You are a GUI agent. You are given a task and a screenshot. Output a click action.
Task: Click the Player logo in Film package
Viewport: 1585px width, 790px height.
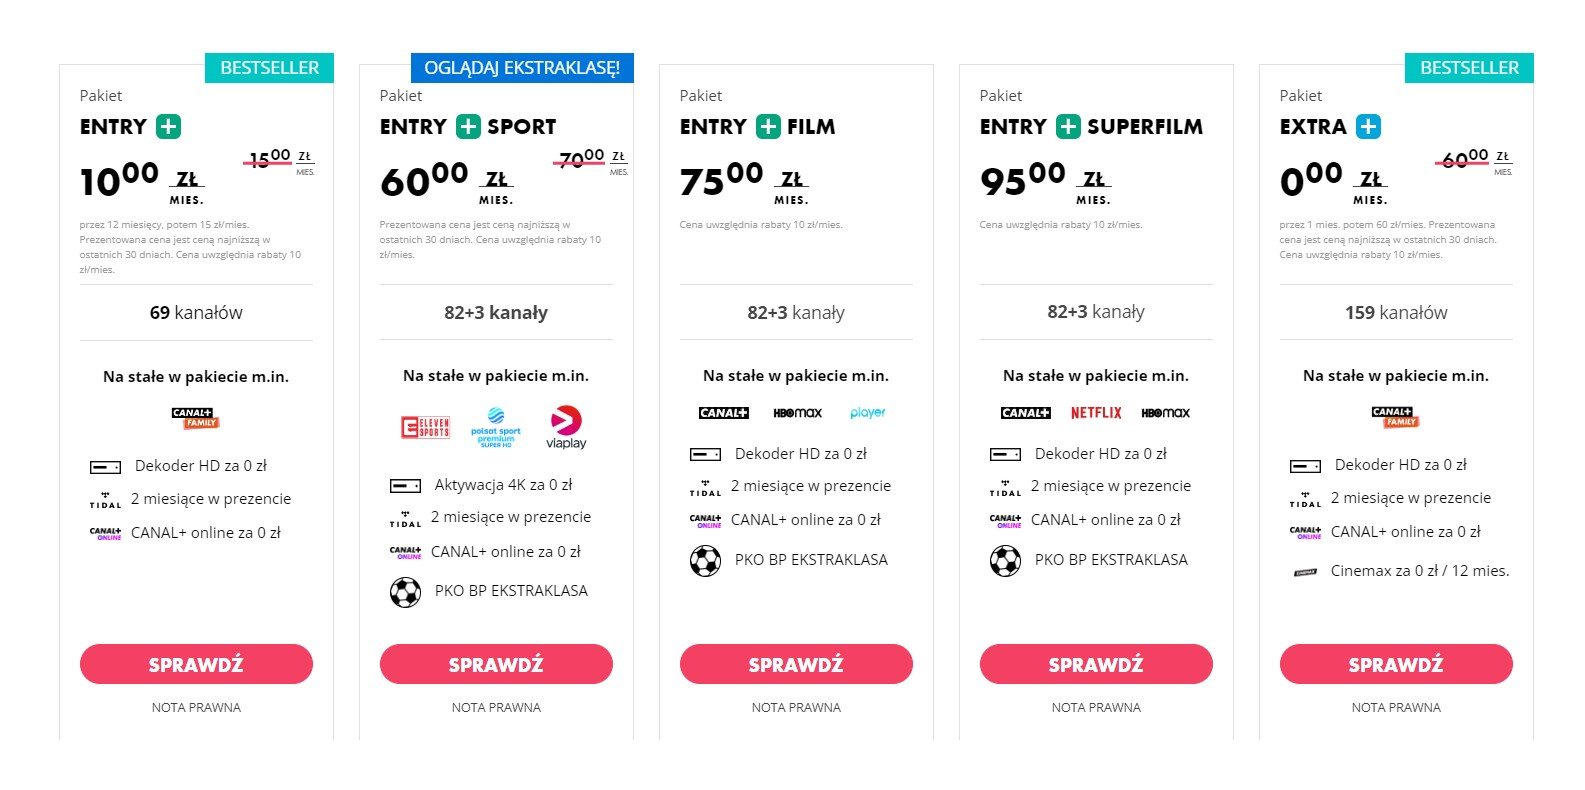click(x=867, y=413)
